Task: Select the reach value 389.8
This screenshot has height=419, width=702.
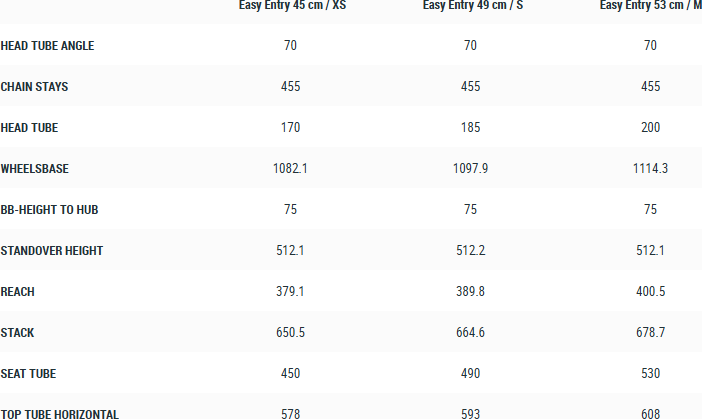Action: (x=470, y=292)
